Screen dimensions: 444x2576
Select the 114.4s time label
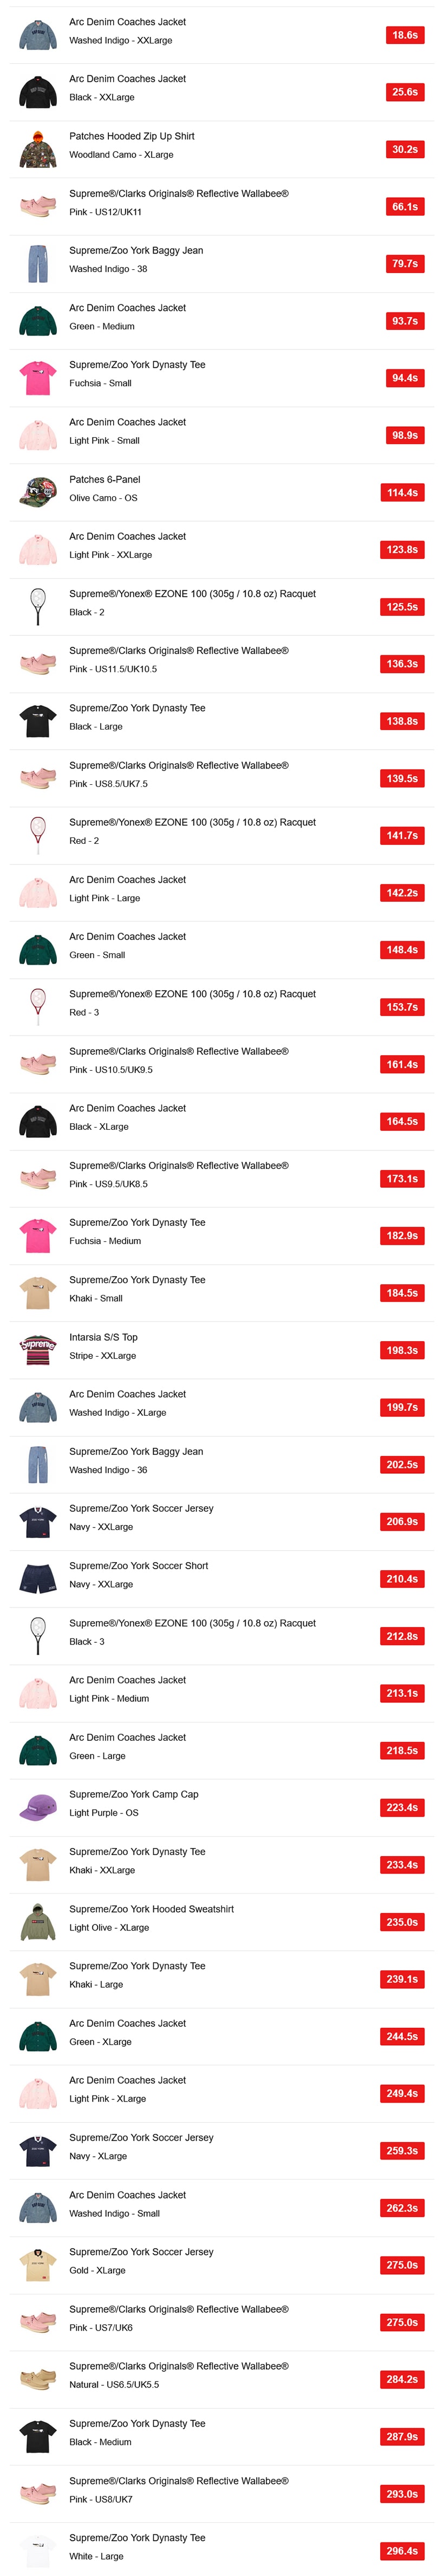(402, 492)
